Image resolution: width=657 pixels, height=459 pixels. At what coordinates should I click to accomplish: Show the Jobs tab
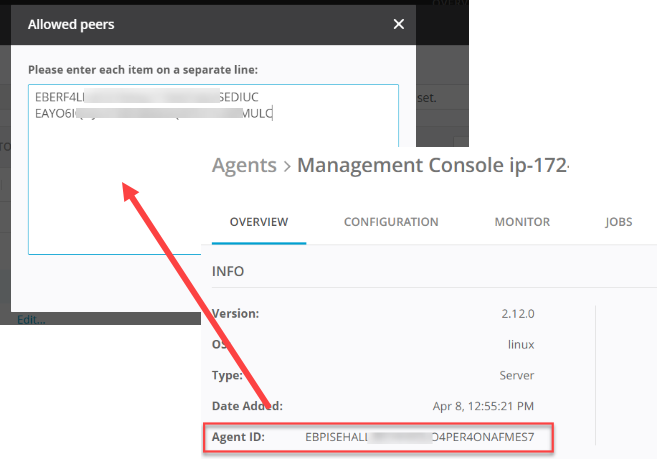tap(619, 222)
